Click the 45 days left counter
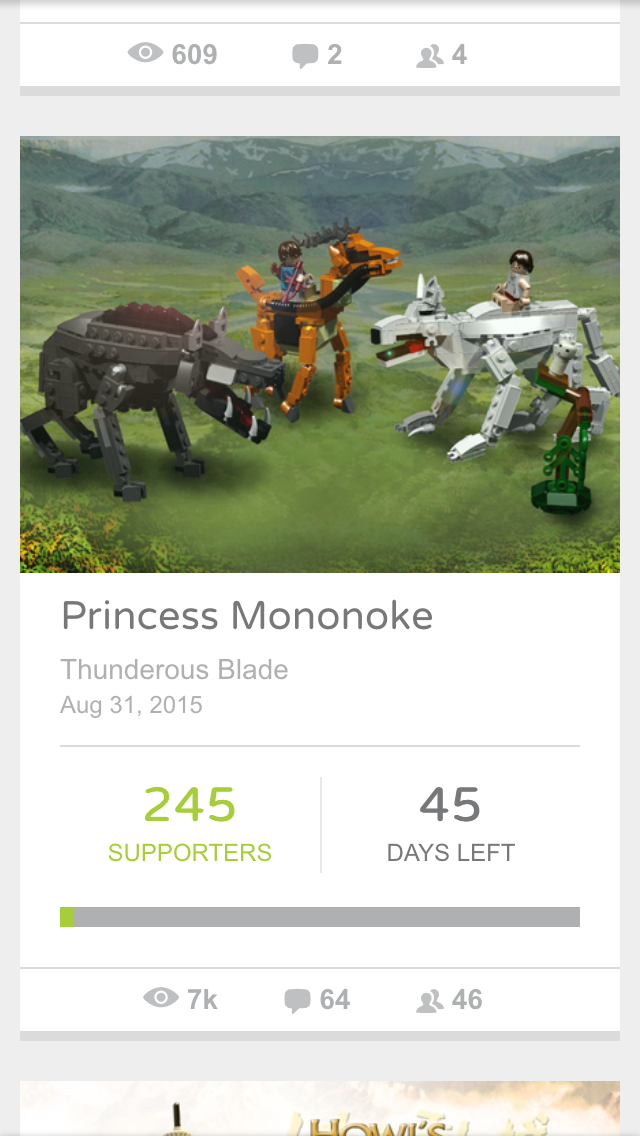The height and width of the screenshot is (1136, 640). pyautogui.click(x=450, y=804)
